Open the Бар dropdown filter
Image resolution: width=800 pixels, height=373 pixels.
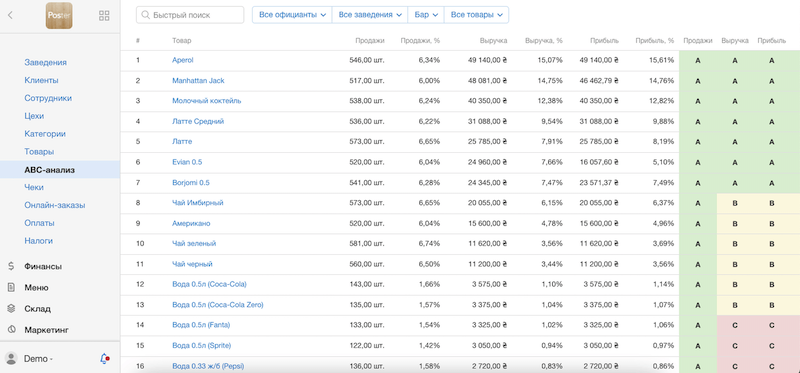point(426,15)
